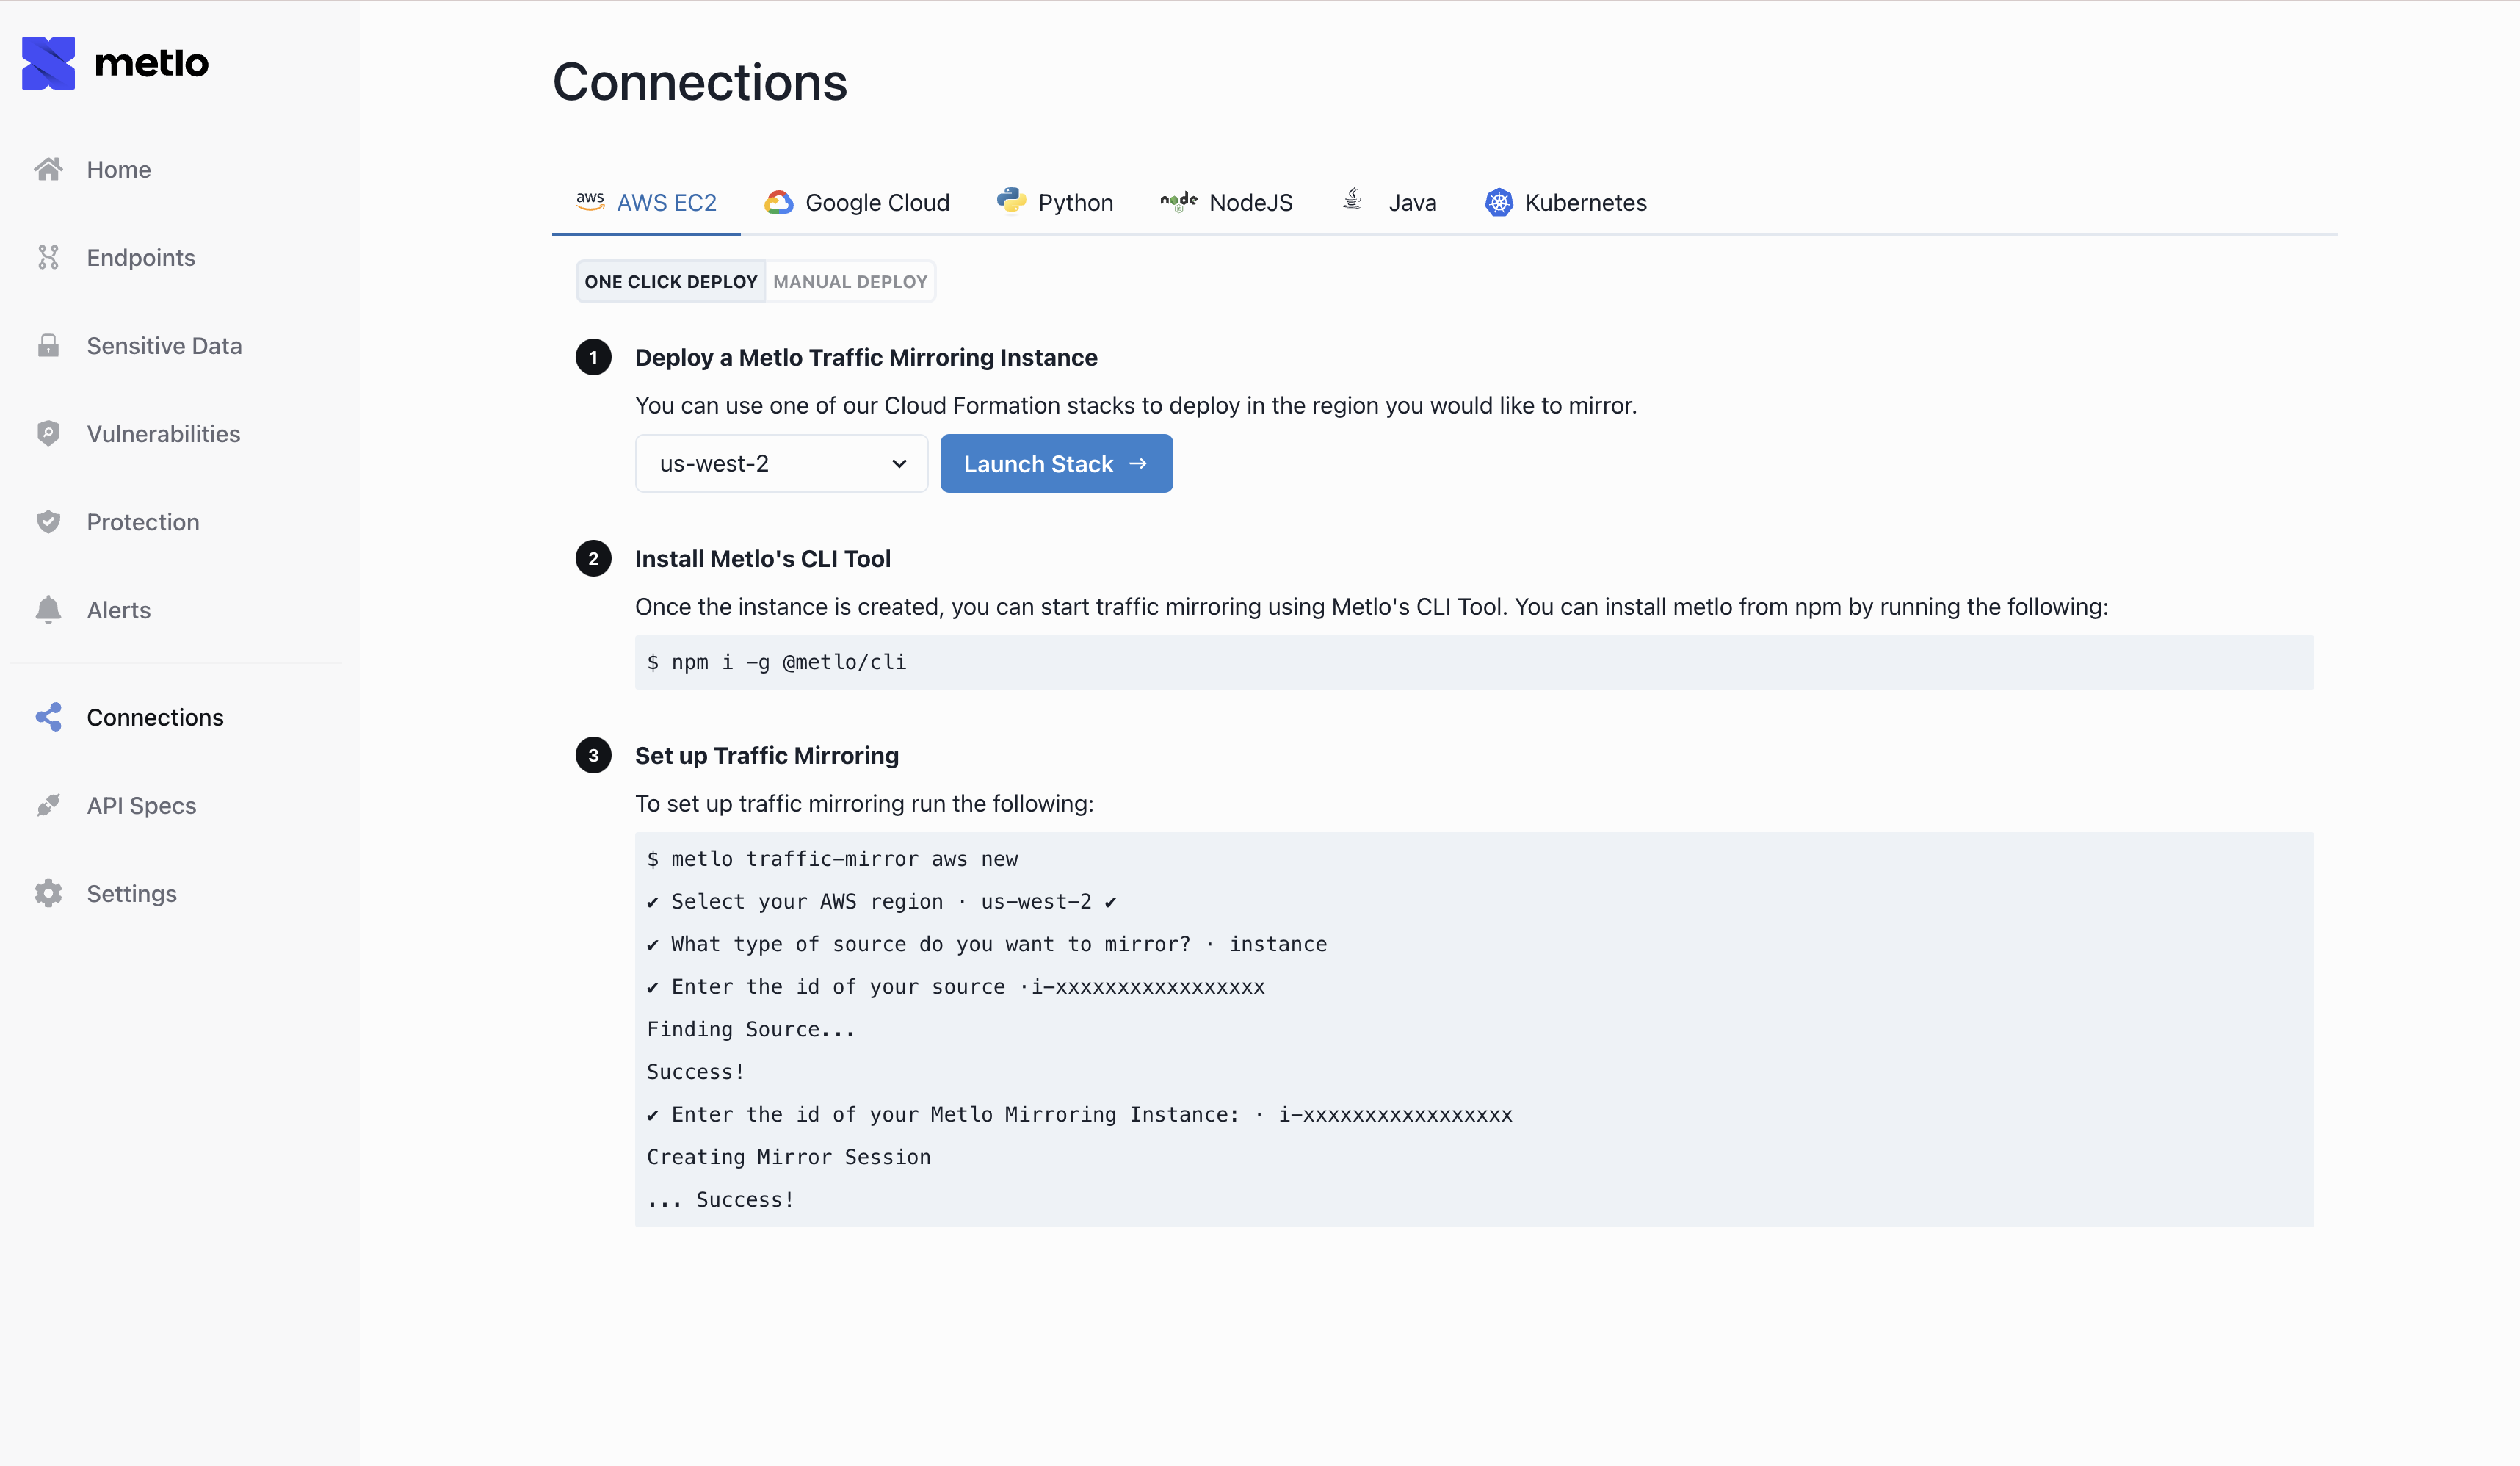Click the Cloud Formation stacks description text
The height and width of the screenshot is (1466, 2520).
coord(1136,405)
